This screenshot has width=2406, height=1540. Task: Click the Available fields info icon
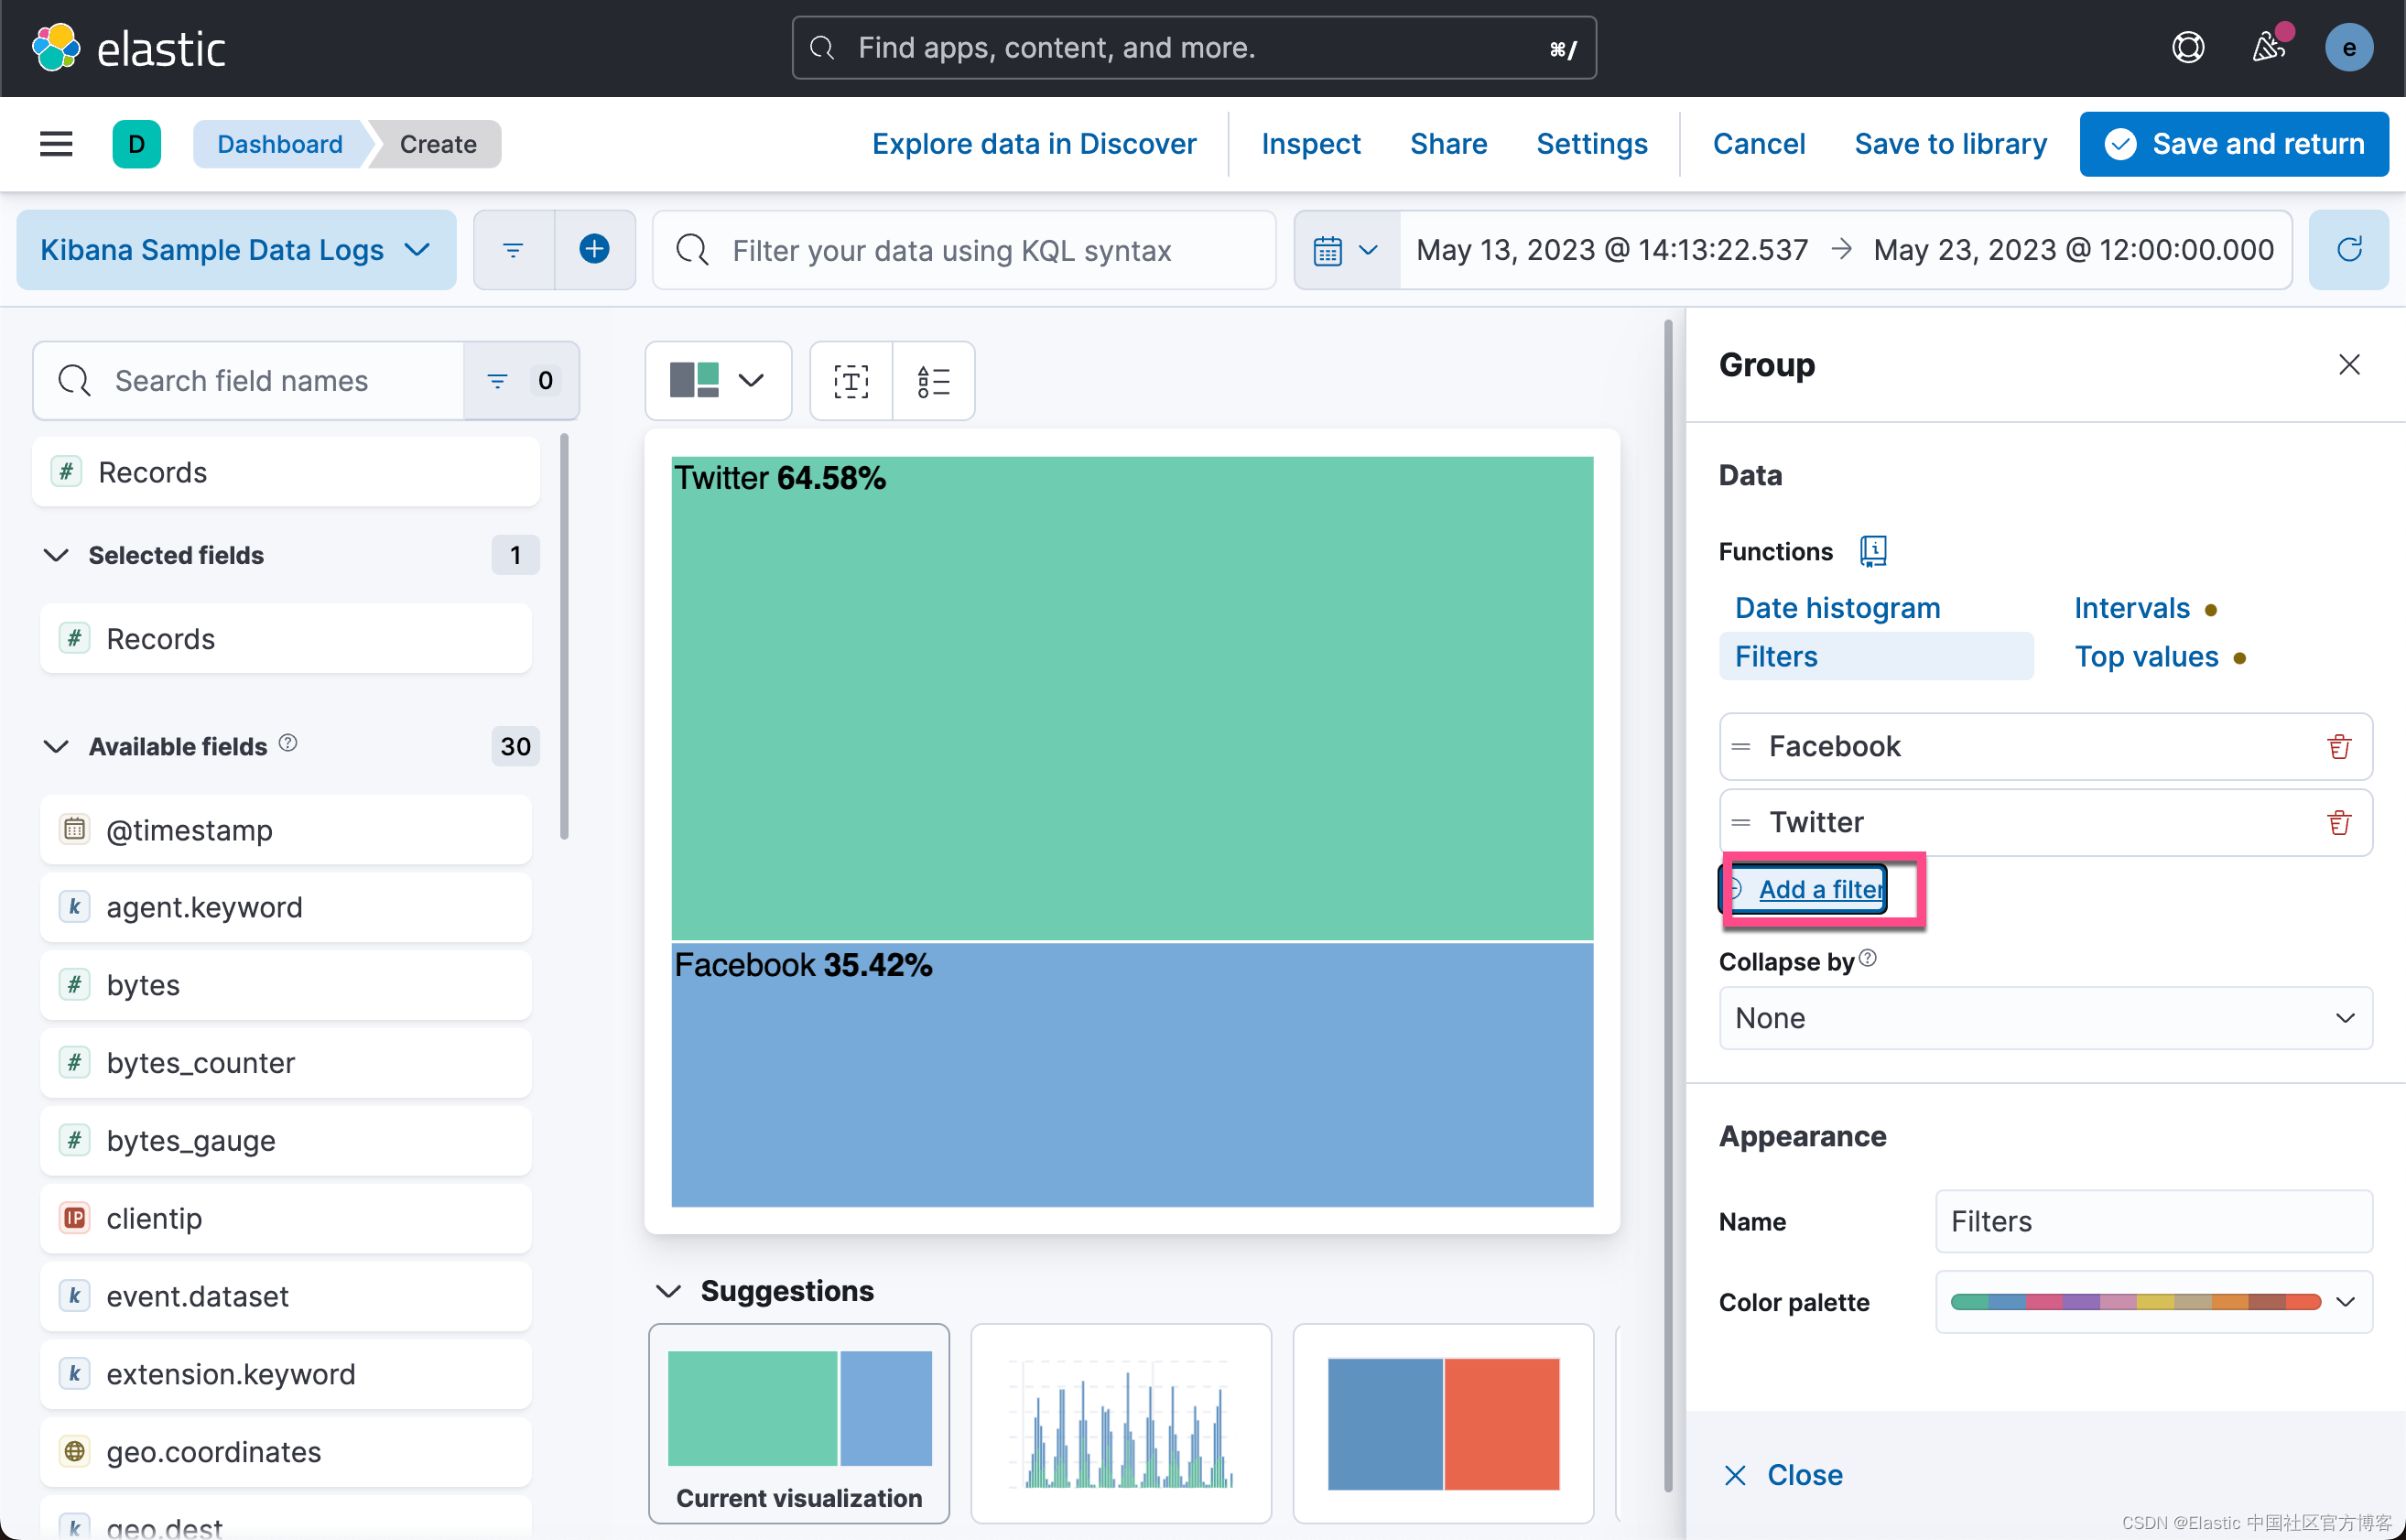tap(288, 743)
